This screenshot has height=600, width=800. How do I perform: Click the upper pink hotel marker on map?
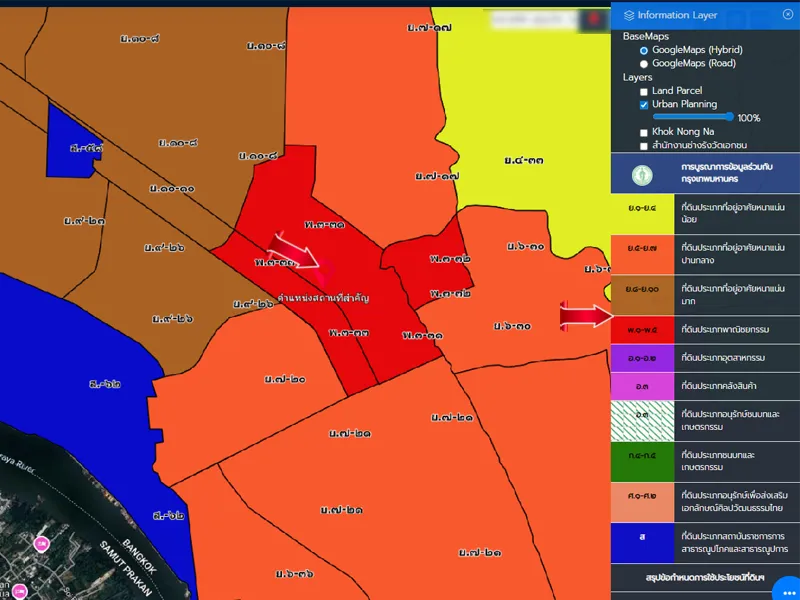42,544
